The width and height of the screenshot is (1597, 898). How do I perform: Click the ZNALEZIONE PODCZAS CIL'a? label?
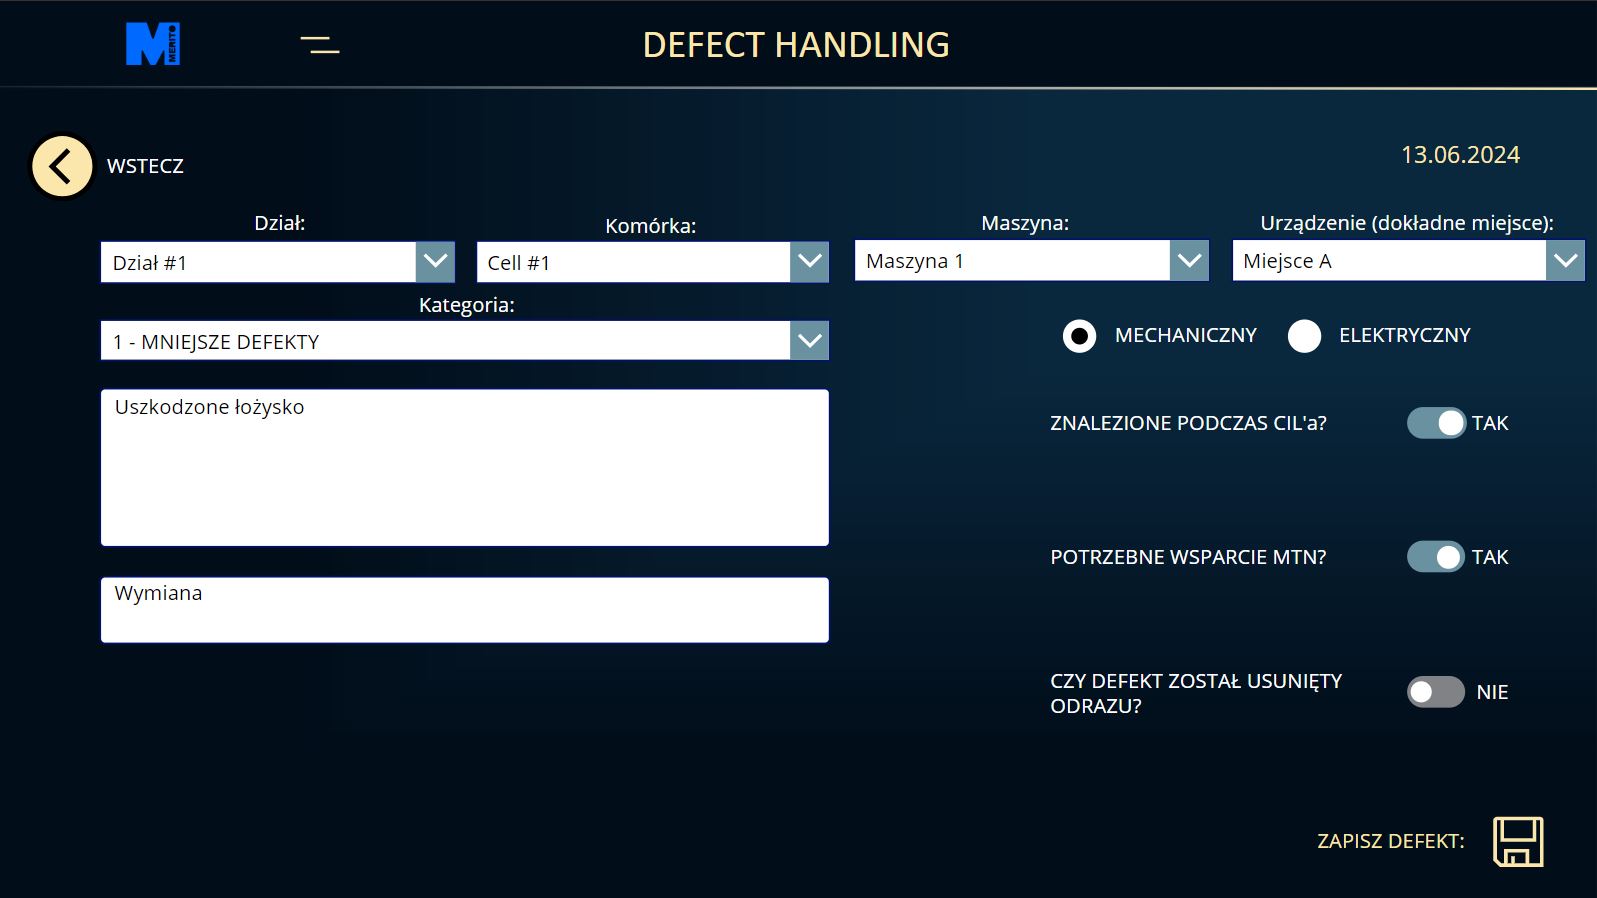point(1188,423)
